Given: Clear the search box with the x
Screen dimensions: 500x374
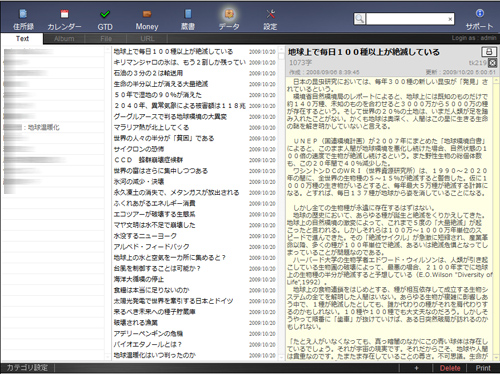Looking at the screenshot, I should (450, 19).
